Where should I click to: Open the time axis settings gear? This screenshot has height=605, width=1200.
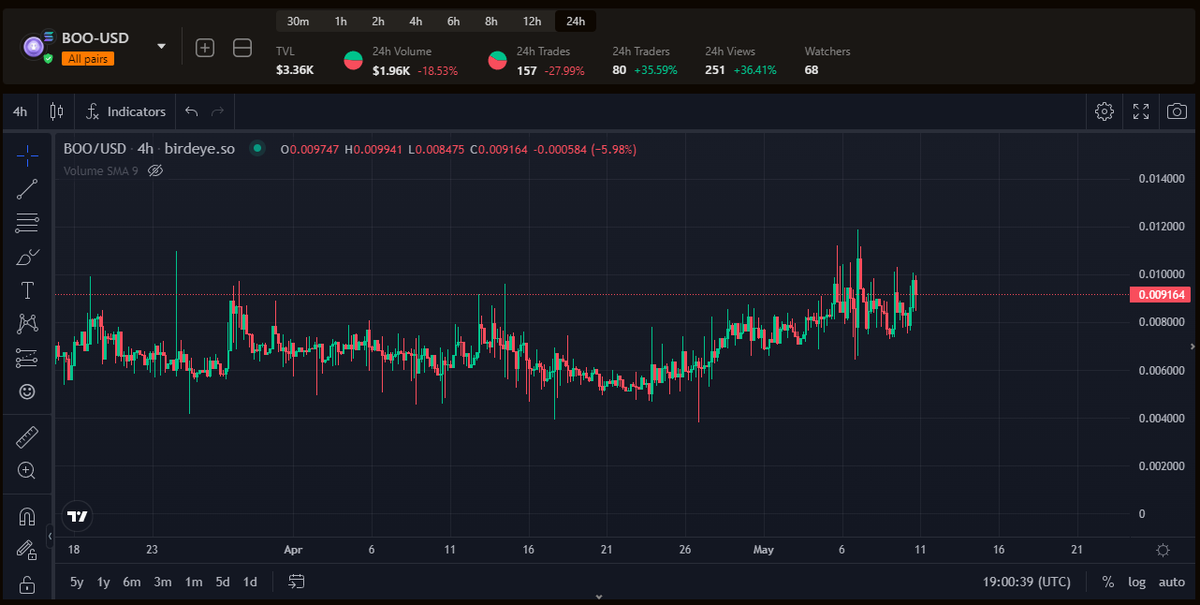pyautogui.click(x=1162, y=550)
